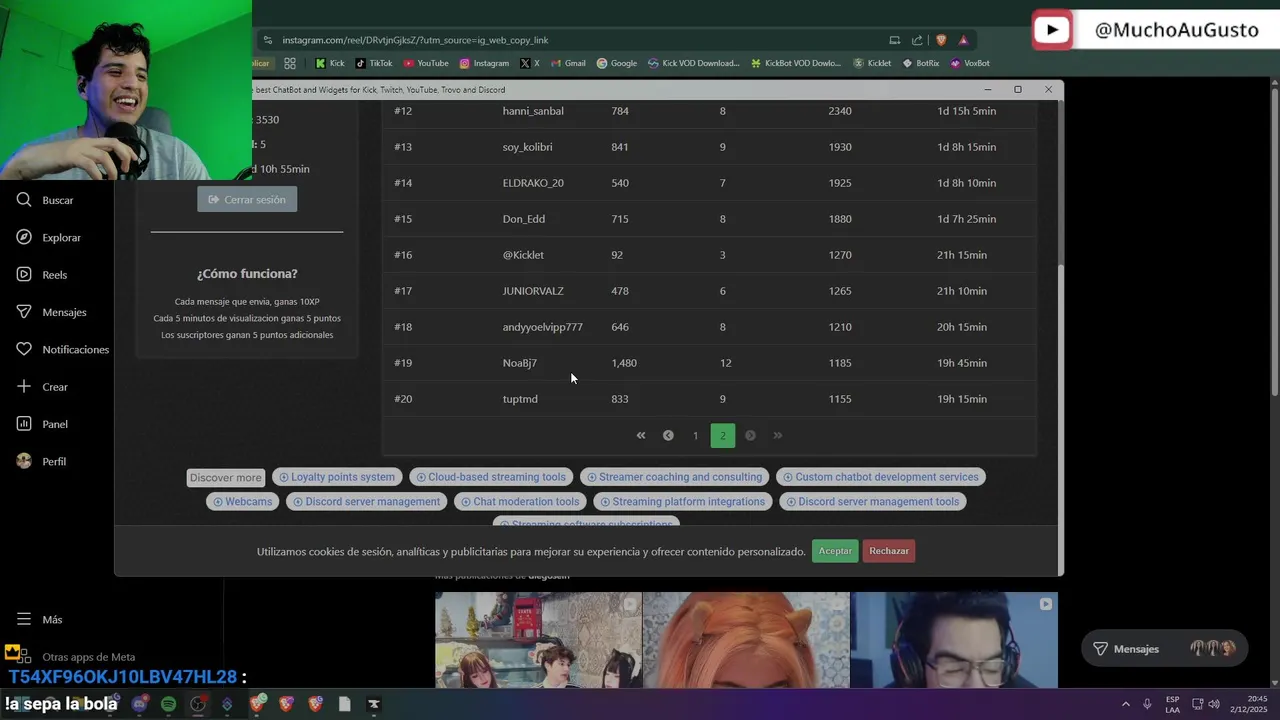
Task: Select leaderboard page 1
Action: pos(695,435)
